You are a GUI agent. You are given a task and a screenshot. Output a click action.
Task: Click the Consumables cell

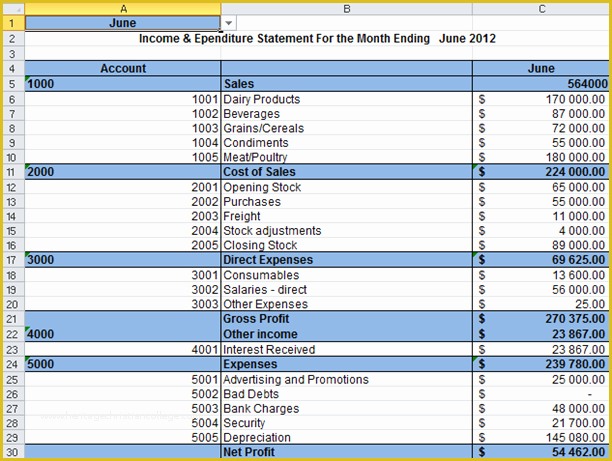tap(347, 275)
